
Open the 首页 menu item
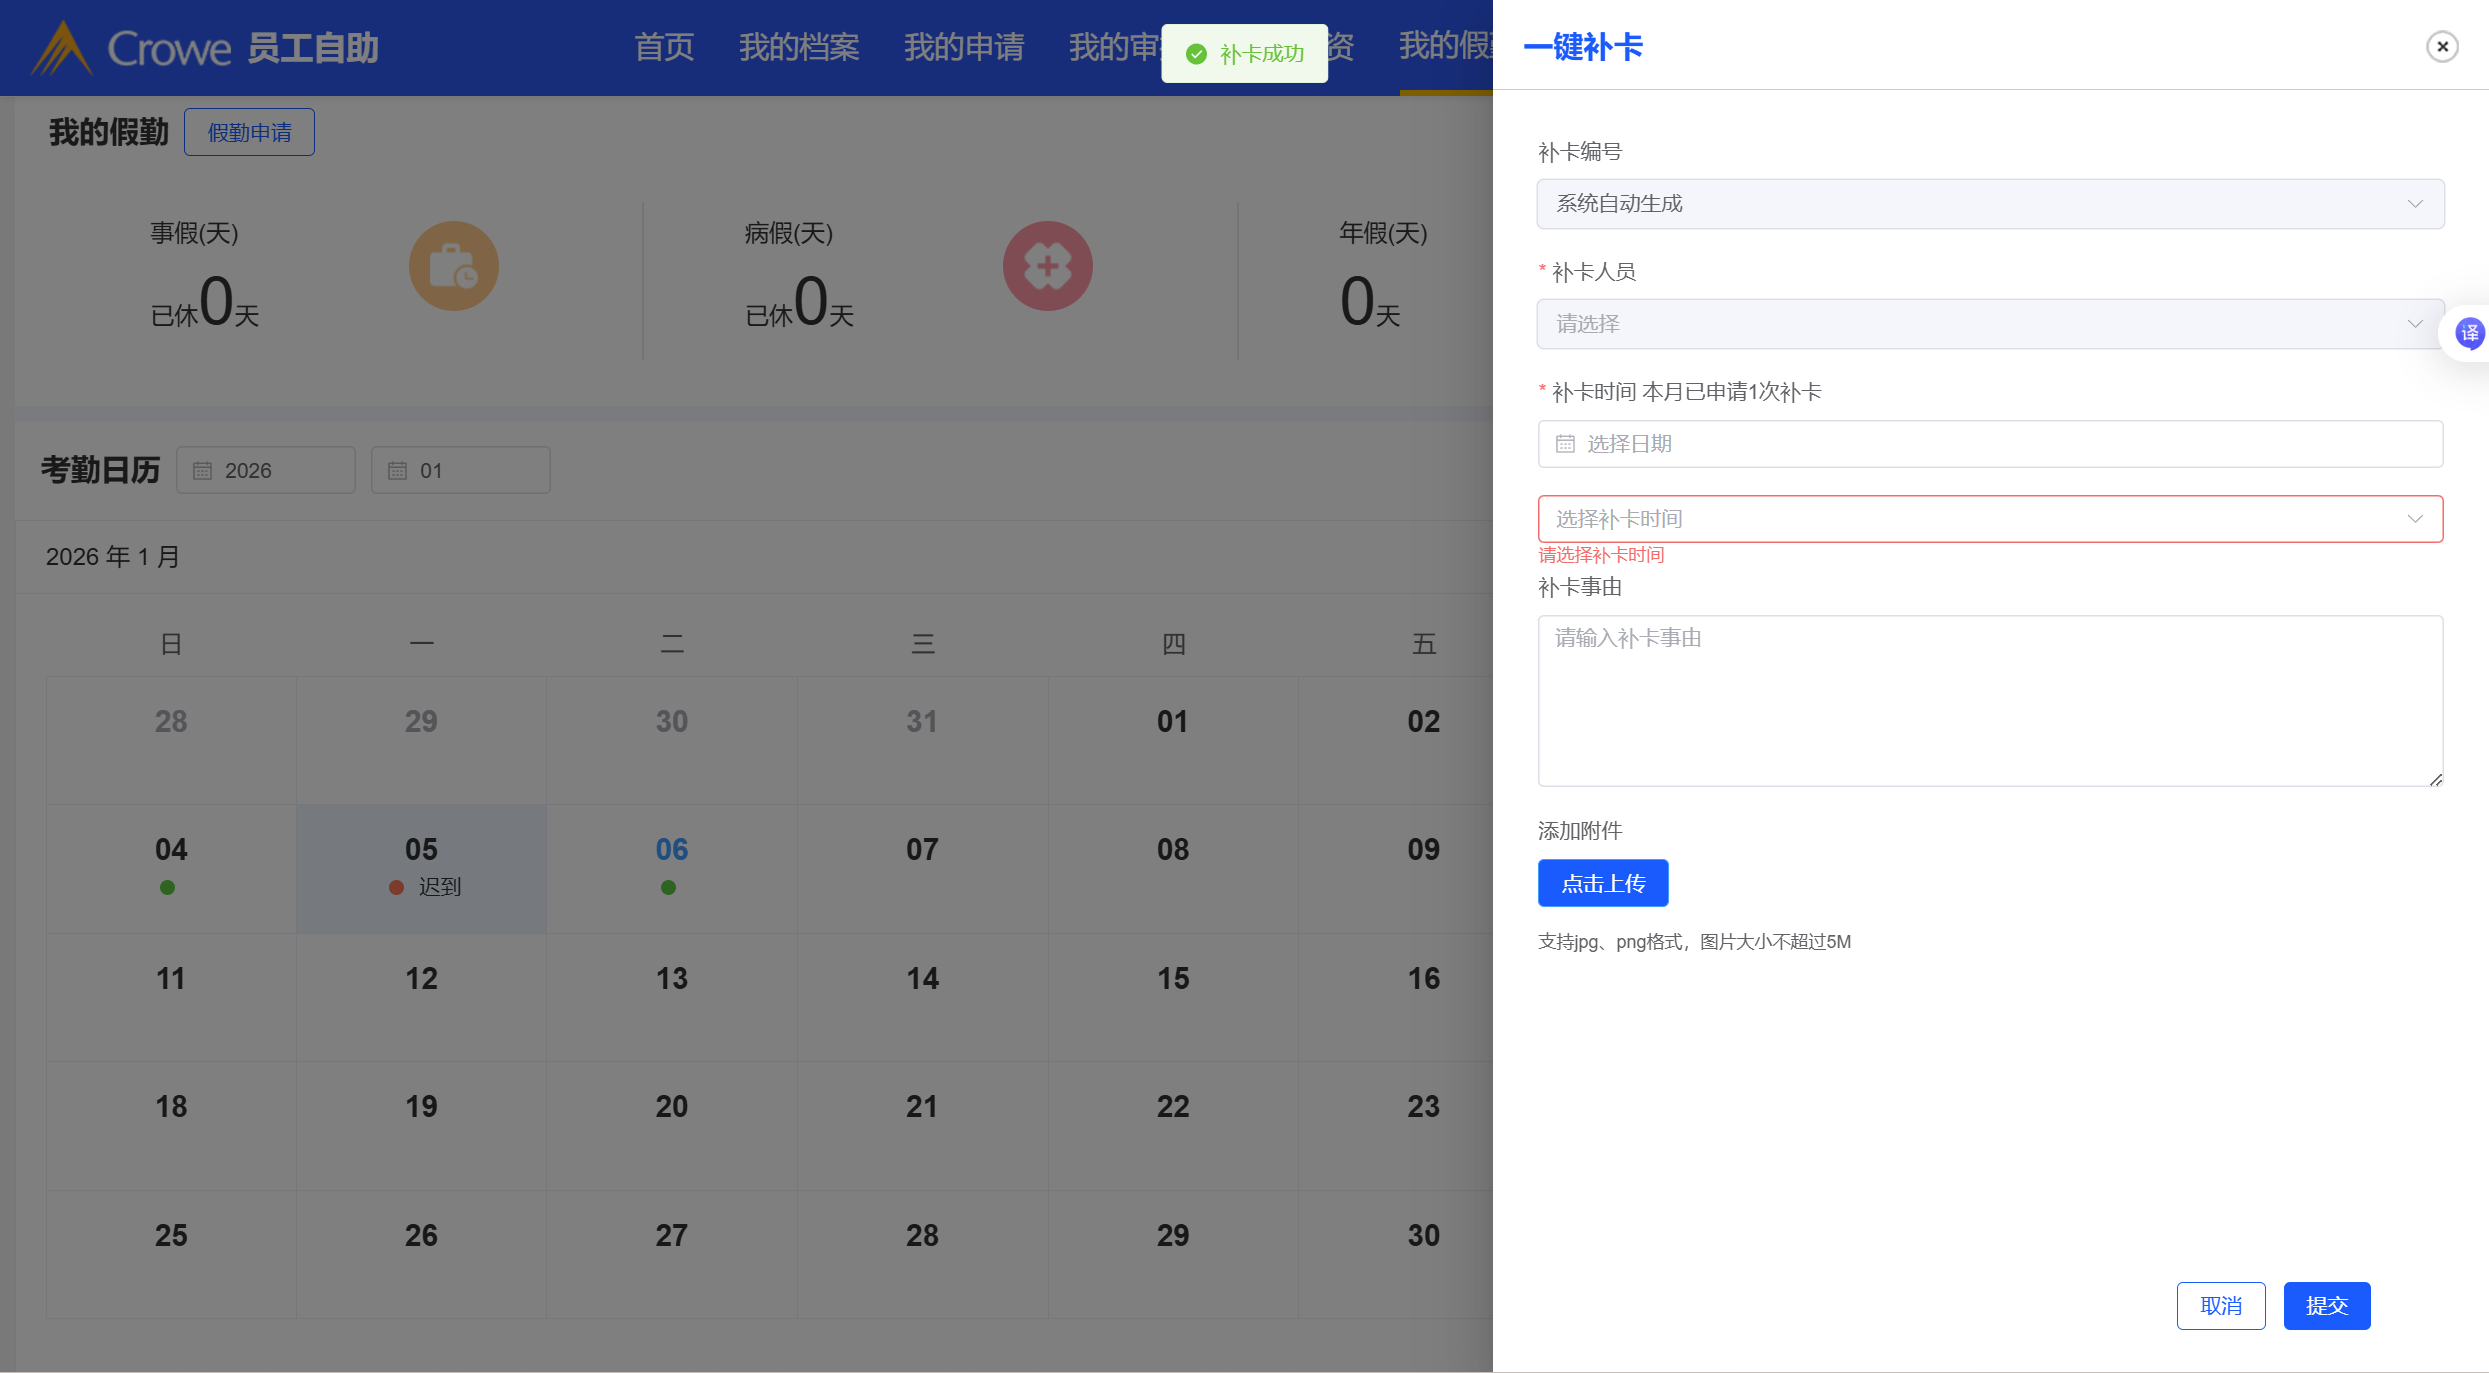coord(664,47)
